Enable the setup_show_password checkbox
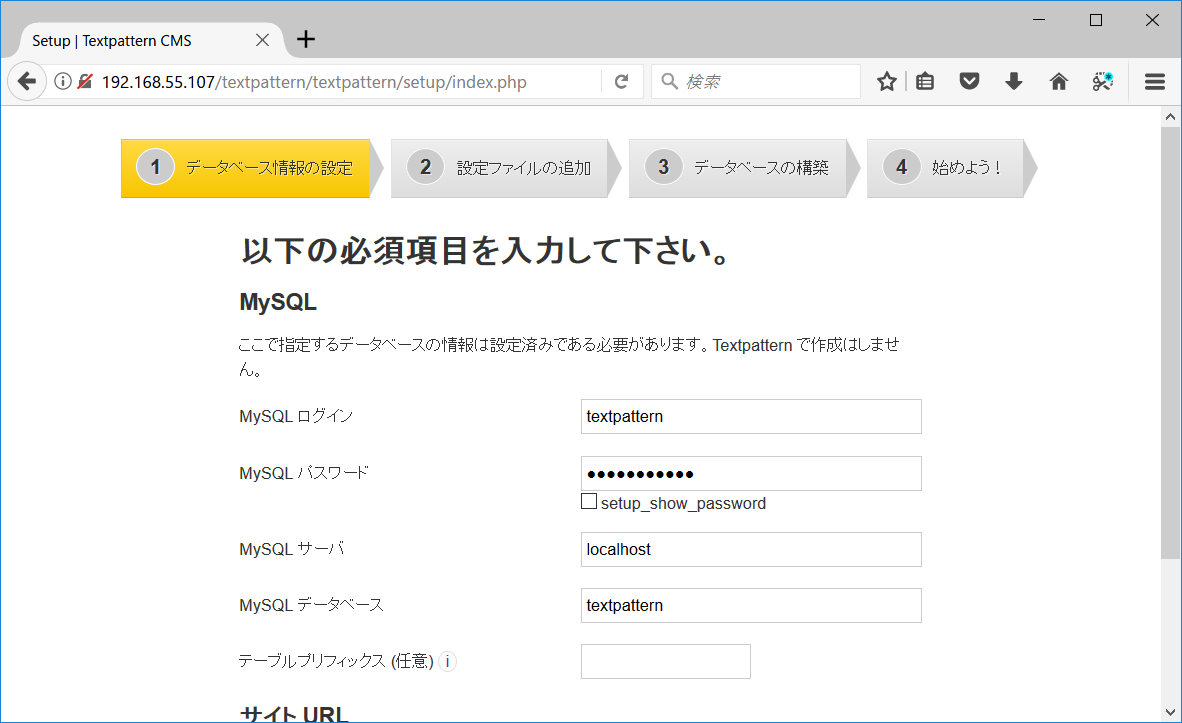The height and width of the screenshot is (723, 1182). [x=589, y=500]
